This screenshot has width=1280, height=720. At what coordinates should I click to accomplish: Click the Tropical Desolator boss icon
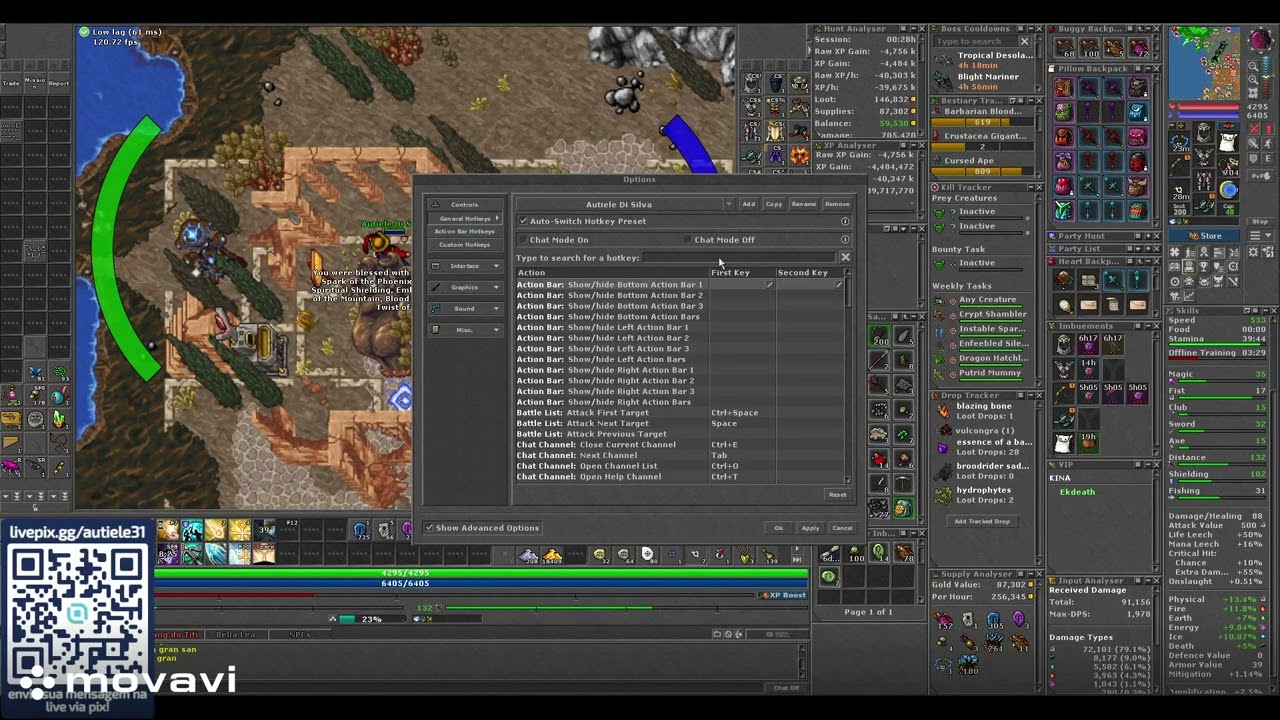point(943,60)
